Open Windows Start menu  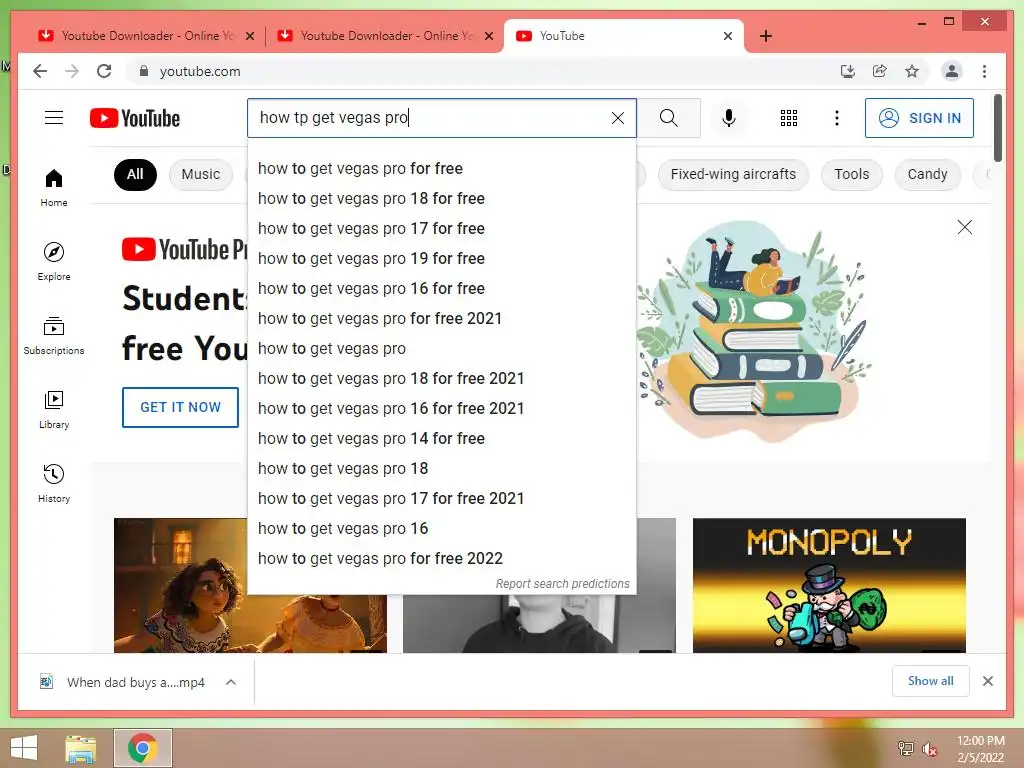coord(24,748)
